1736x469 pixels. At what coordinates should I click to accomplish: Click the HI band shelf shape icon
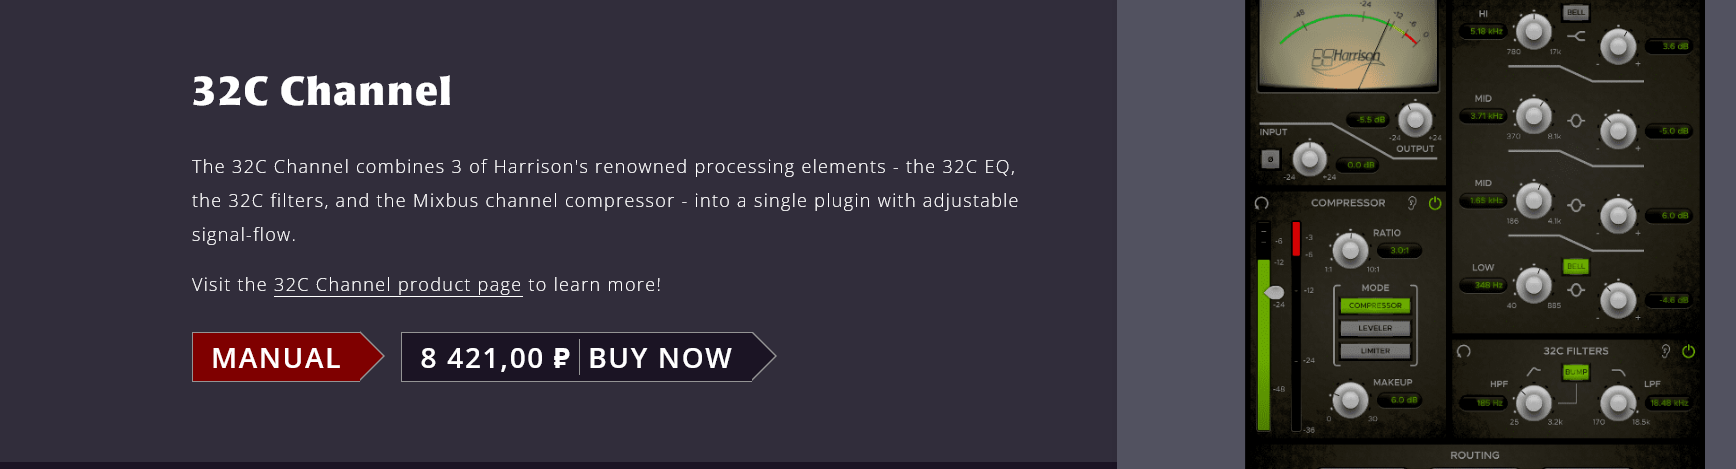tap(1577, 36)
